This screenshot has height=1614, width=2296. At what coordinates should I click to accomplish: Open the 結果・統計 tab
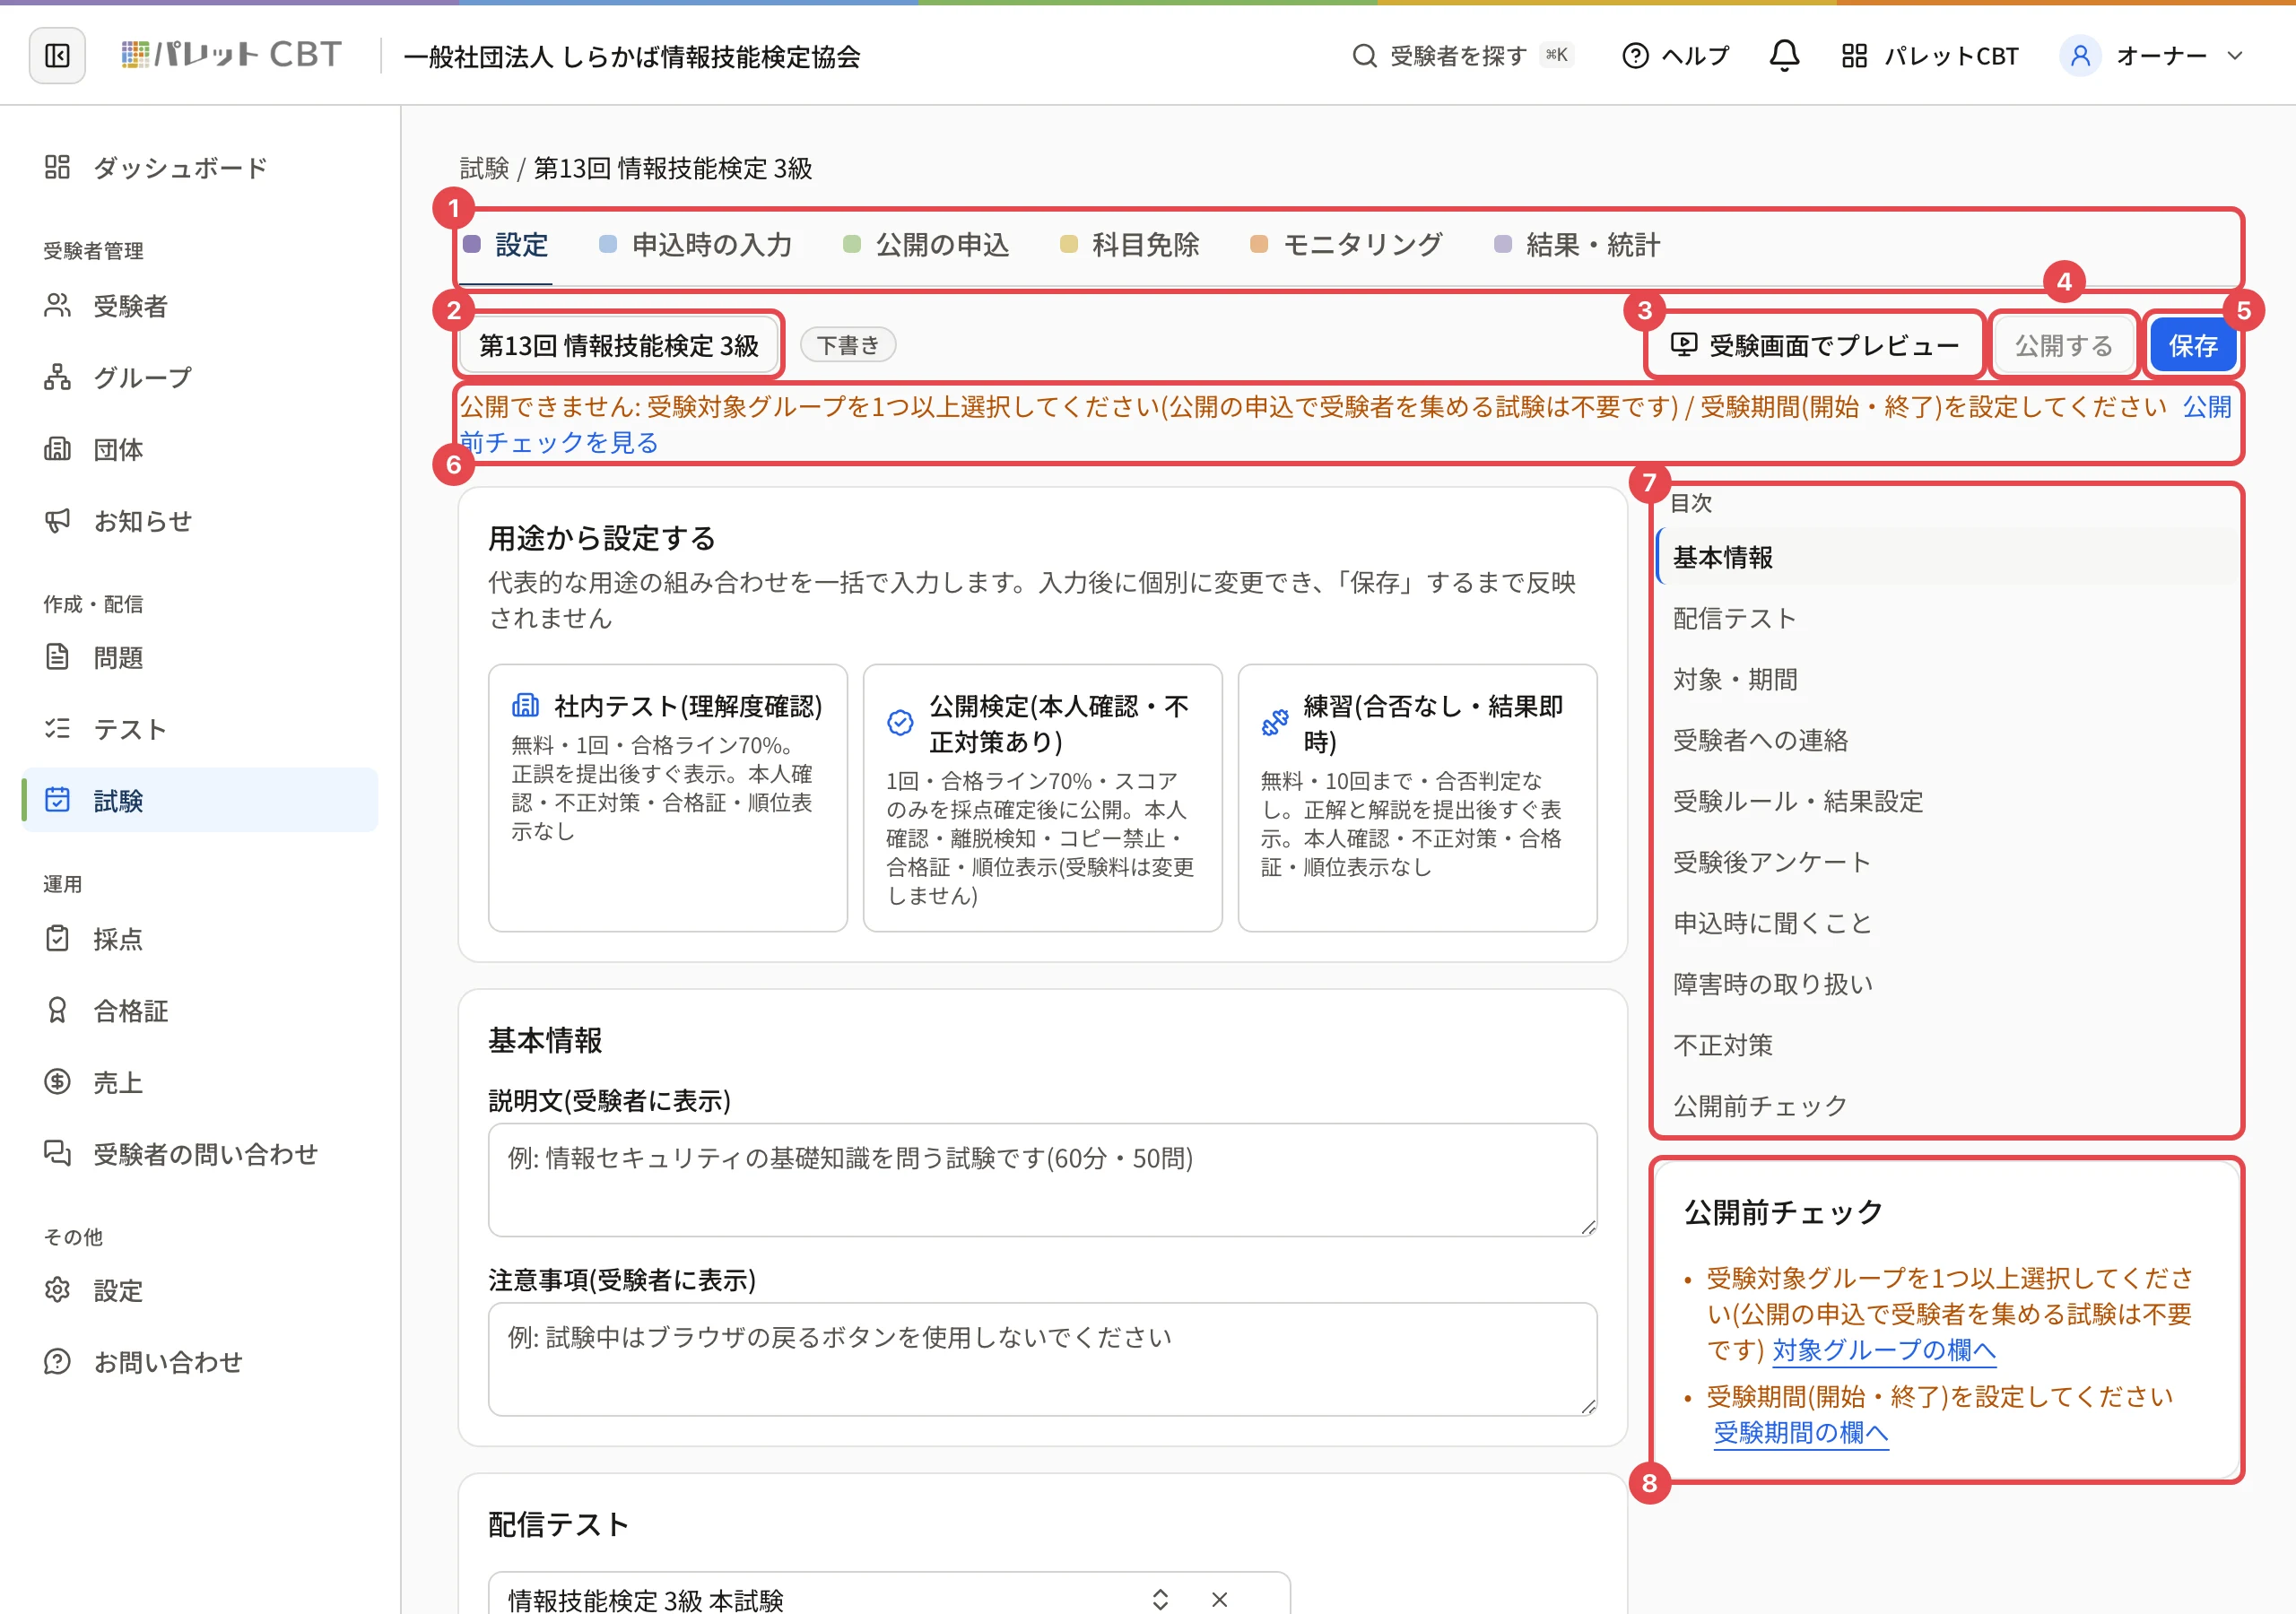(x=1577, y=245)
